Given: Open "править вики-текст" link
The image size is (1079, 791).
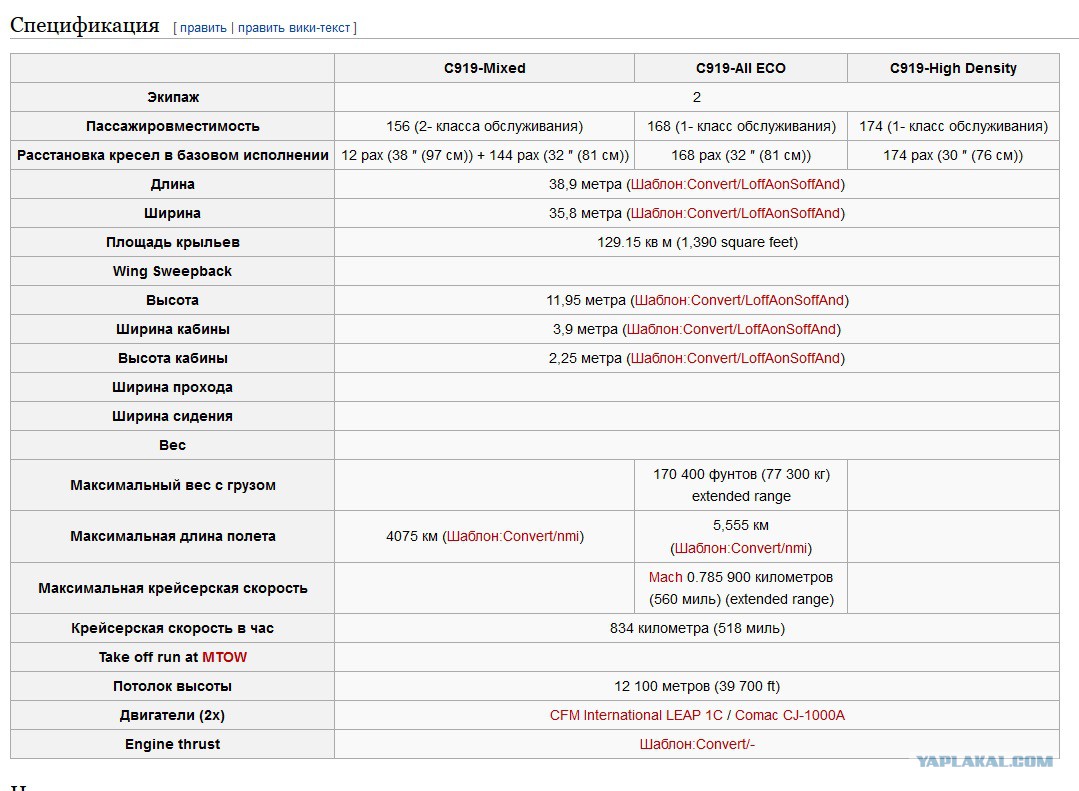Looking at the screenshot, I should [x=294, y=28].
